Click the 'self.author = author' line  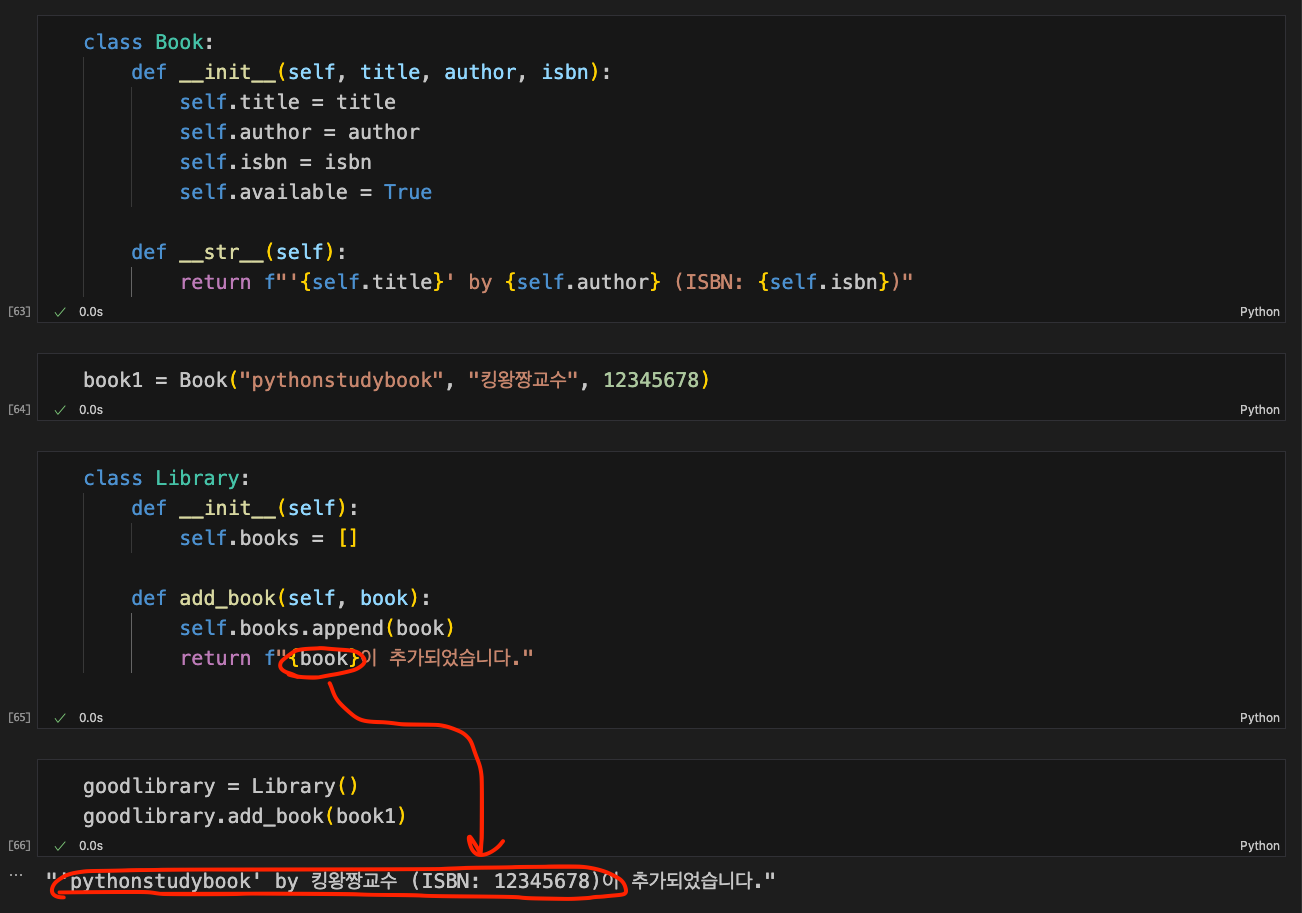(x=300, y=132)
